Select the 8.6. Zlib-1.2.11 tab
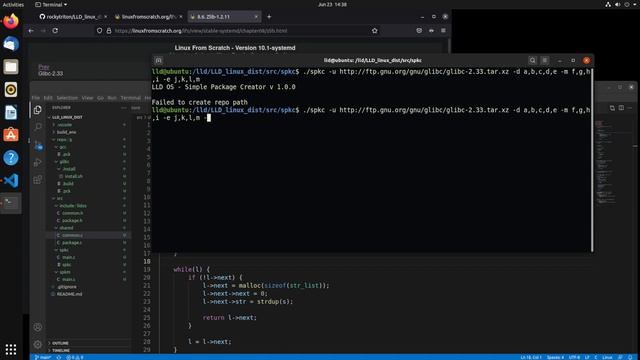 [x=224, y=17]
